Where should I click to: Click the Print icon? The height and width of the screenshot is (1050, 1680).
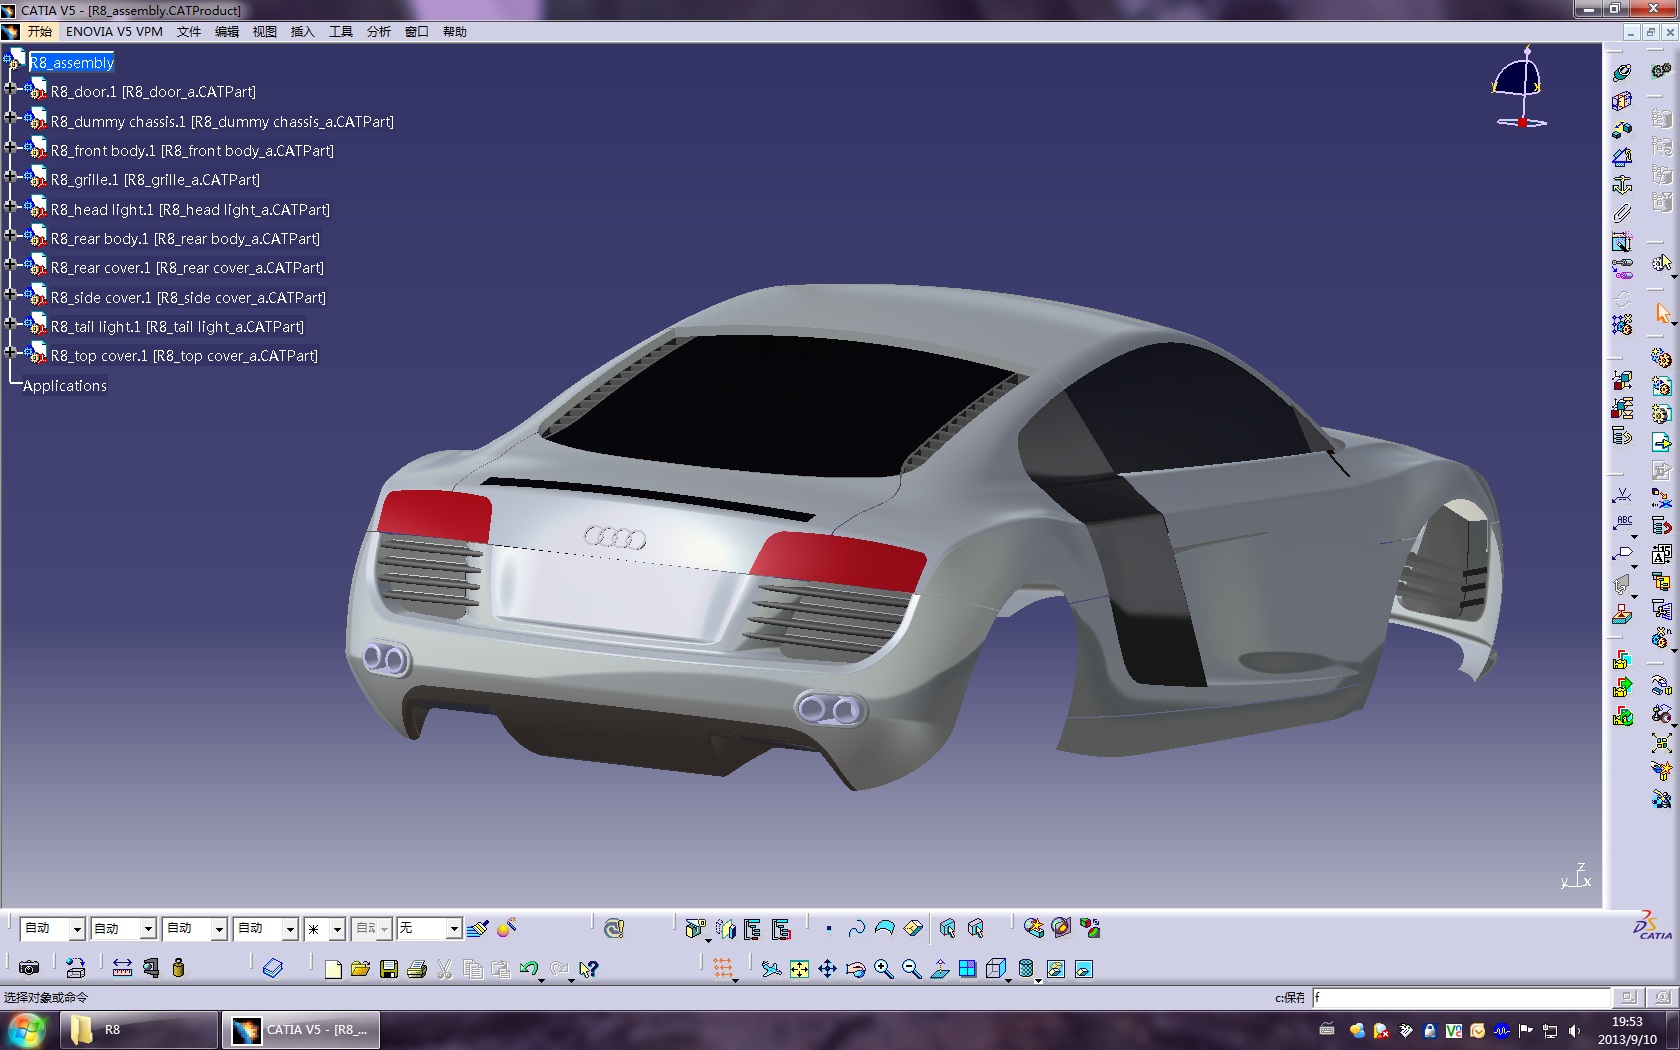point(417,969)
